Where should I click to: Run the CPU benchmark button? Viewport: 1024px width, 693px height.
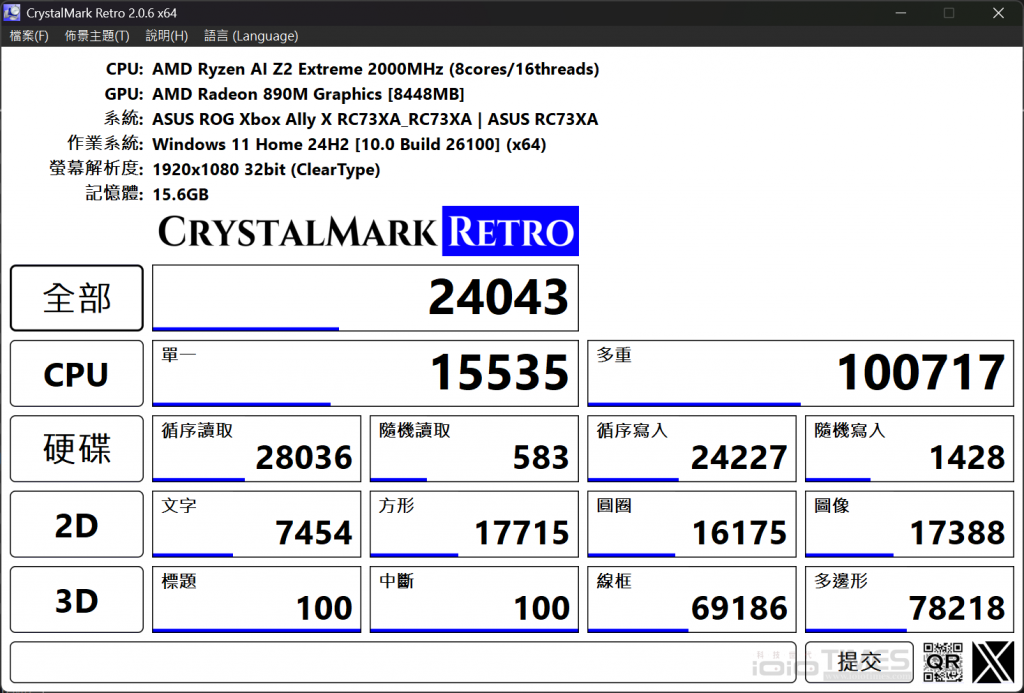click(x=76, y=374)
